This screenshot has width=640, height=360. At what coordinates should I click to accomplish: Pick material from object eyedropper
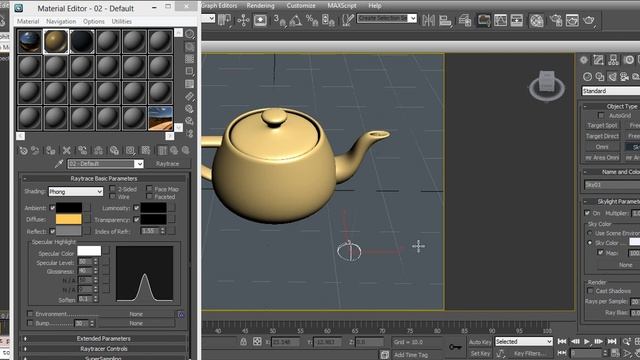tap(59, 164)
